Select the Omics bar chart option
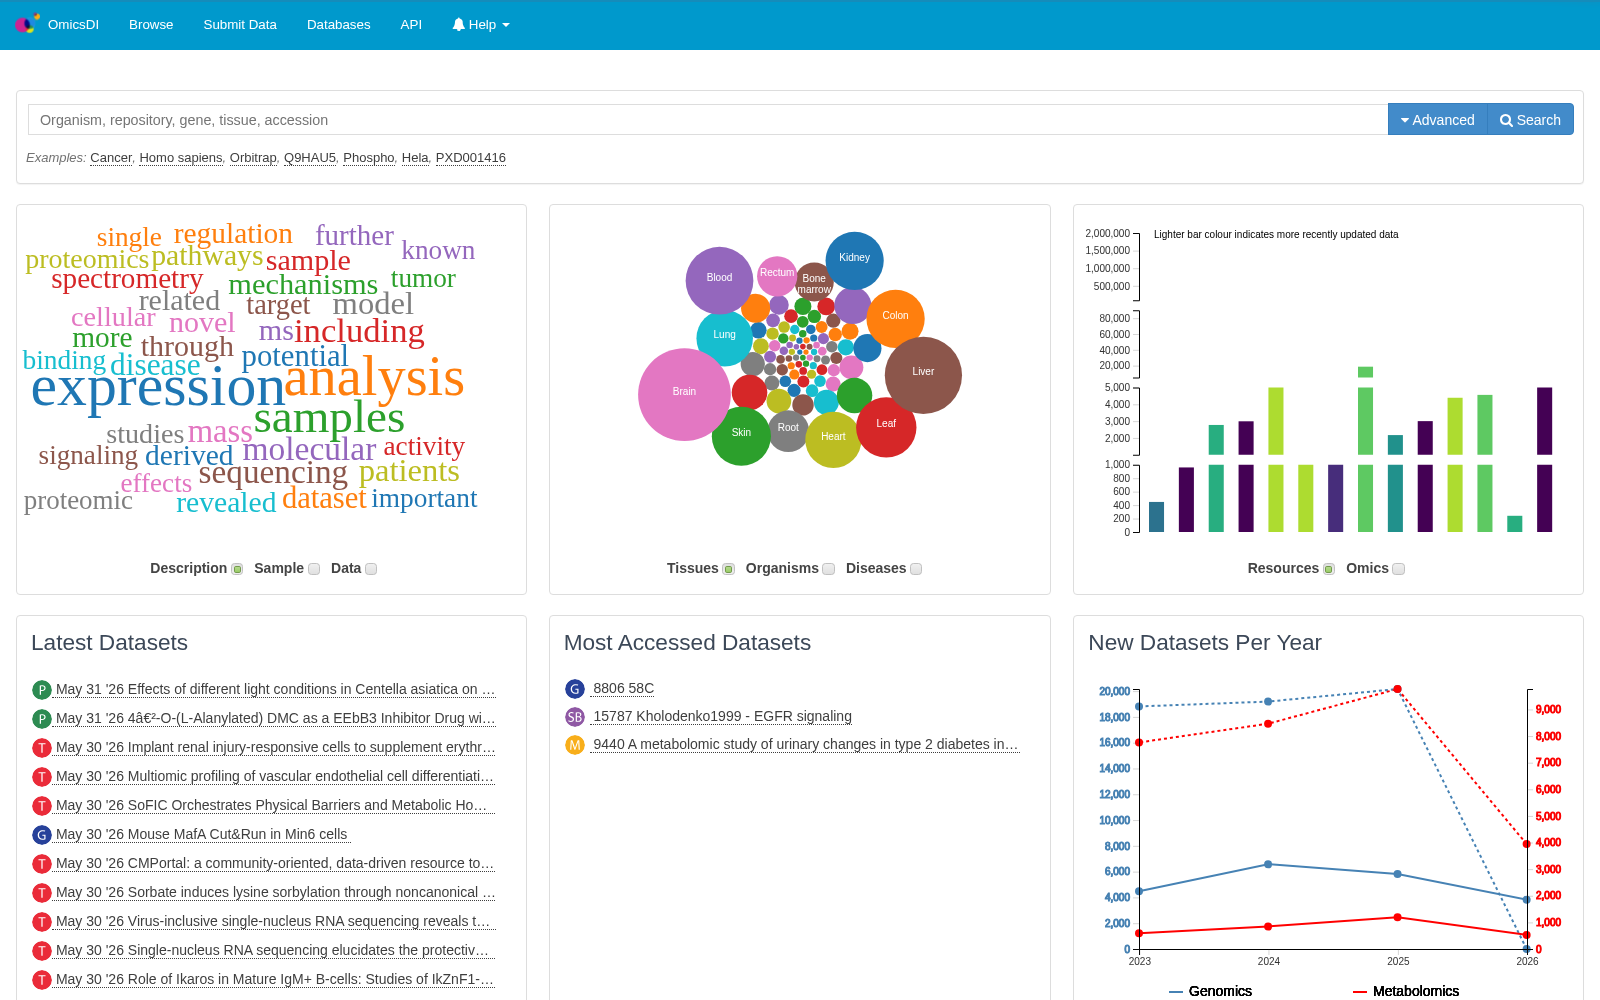1600x1000 pixels. pyautogui.click(x=1399, y=569)
